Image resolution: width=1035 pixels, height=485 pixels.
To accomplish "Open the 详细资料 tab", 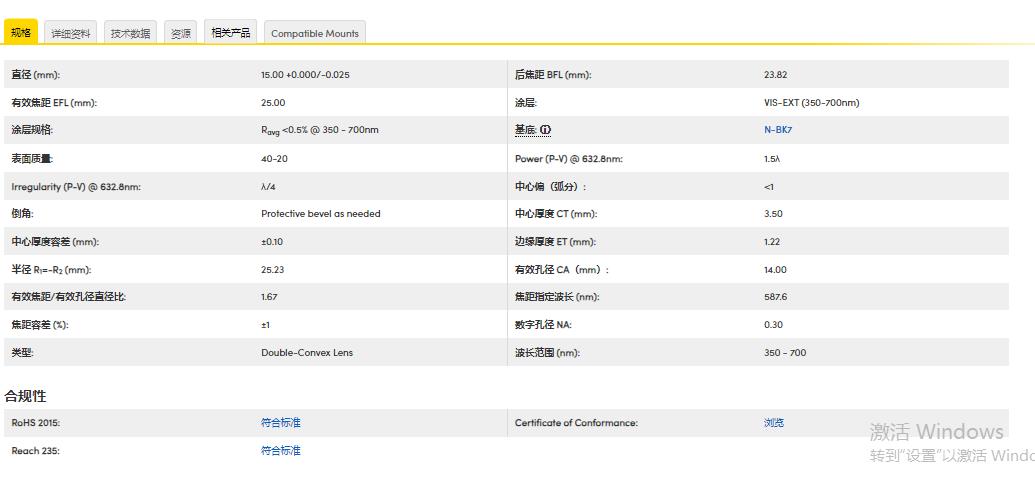I will coord(71,33).
